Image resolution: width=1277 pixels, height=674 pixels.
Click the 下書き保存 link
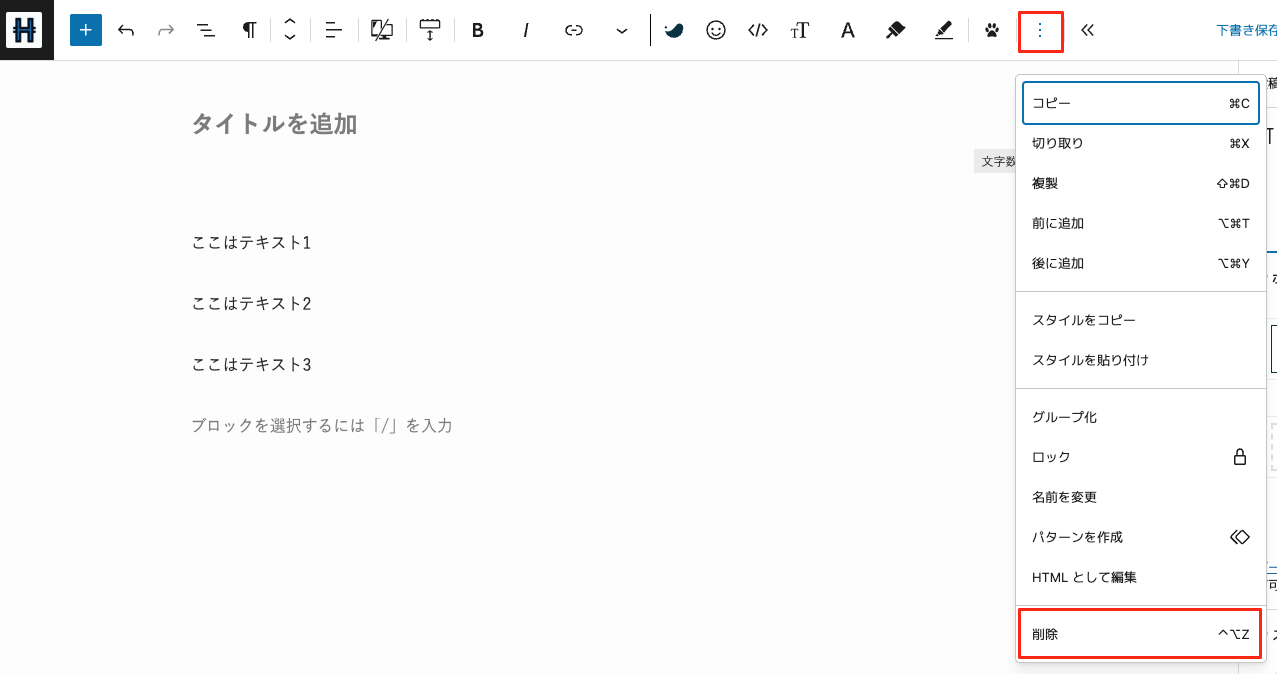(1245, 30)
